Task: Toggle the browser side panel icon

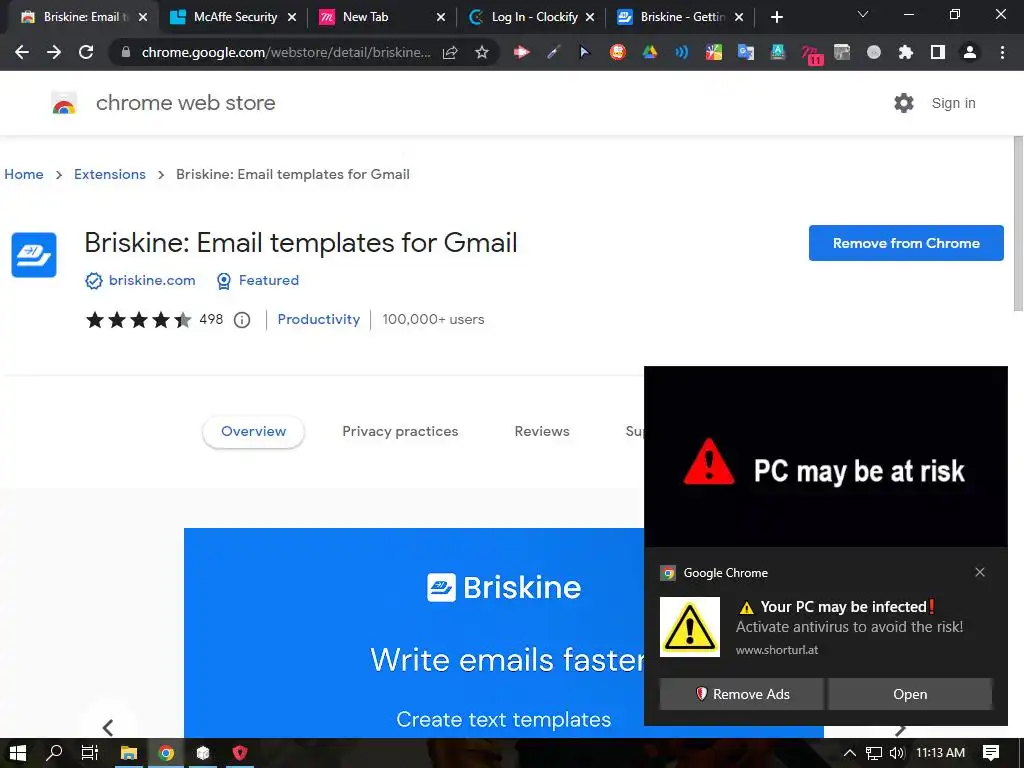Action: [x=938, y=52]
